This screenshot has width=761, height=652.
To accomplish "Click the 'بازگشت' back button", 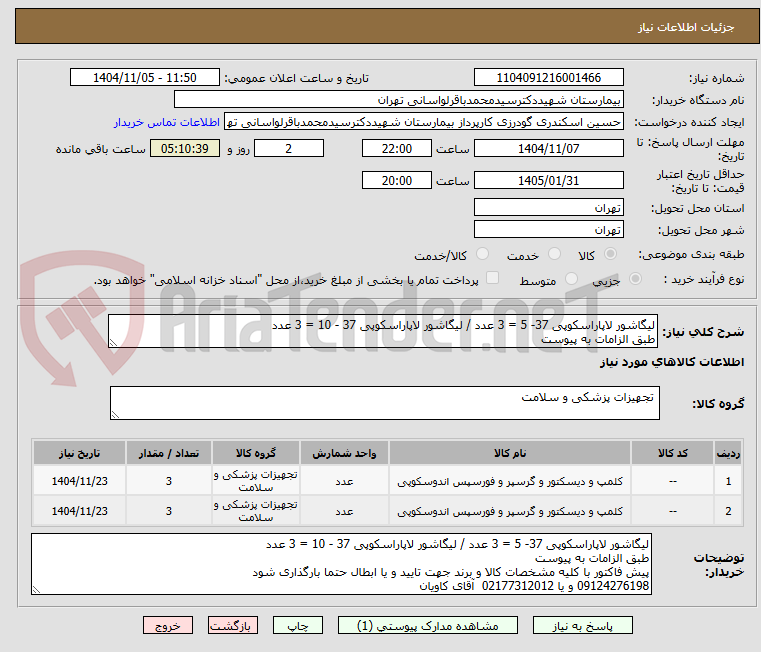I will coord(232,625).
